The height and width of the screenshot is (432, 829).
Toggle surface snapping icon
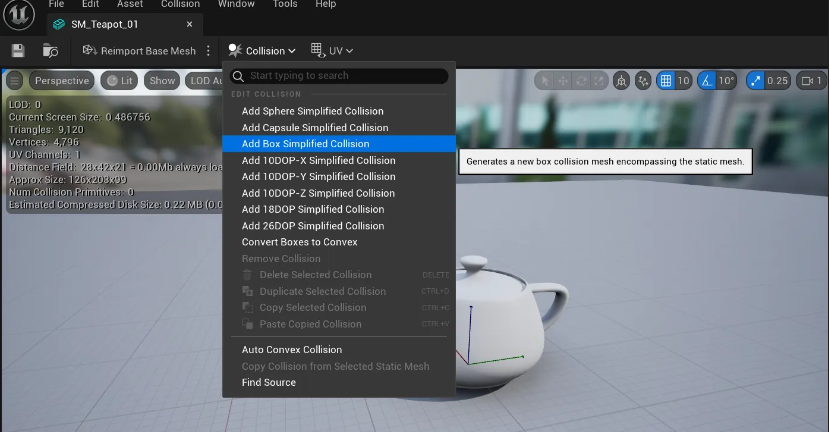click(643, 81)
